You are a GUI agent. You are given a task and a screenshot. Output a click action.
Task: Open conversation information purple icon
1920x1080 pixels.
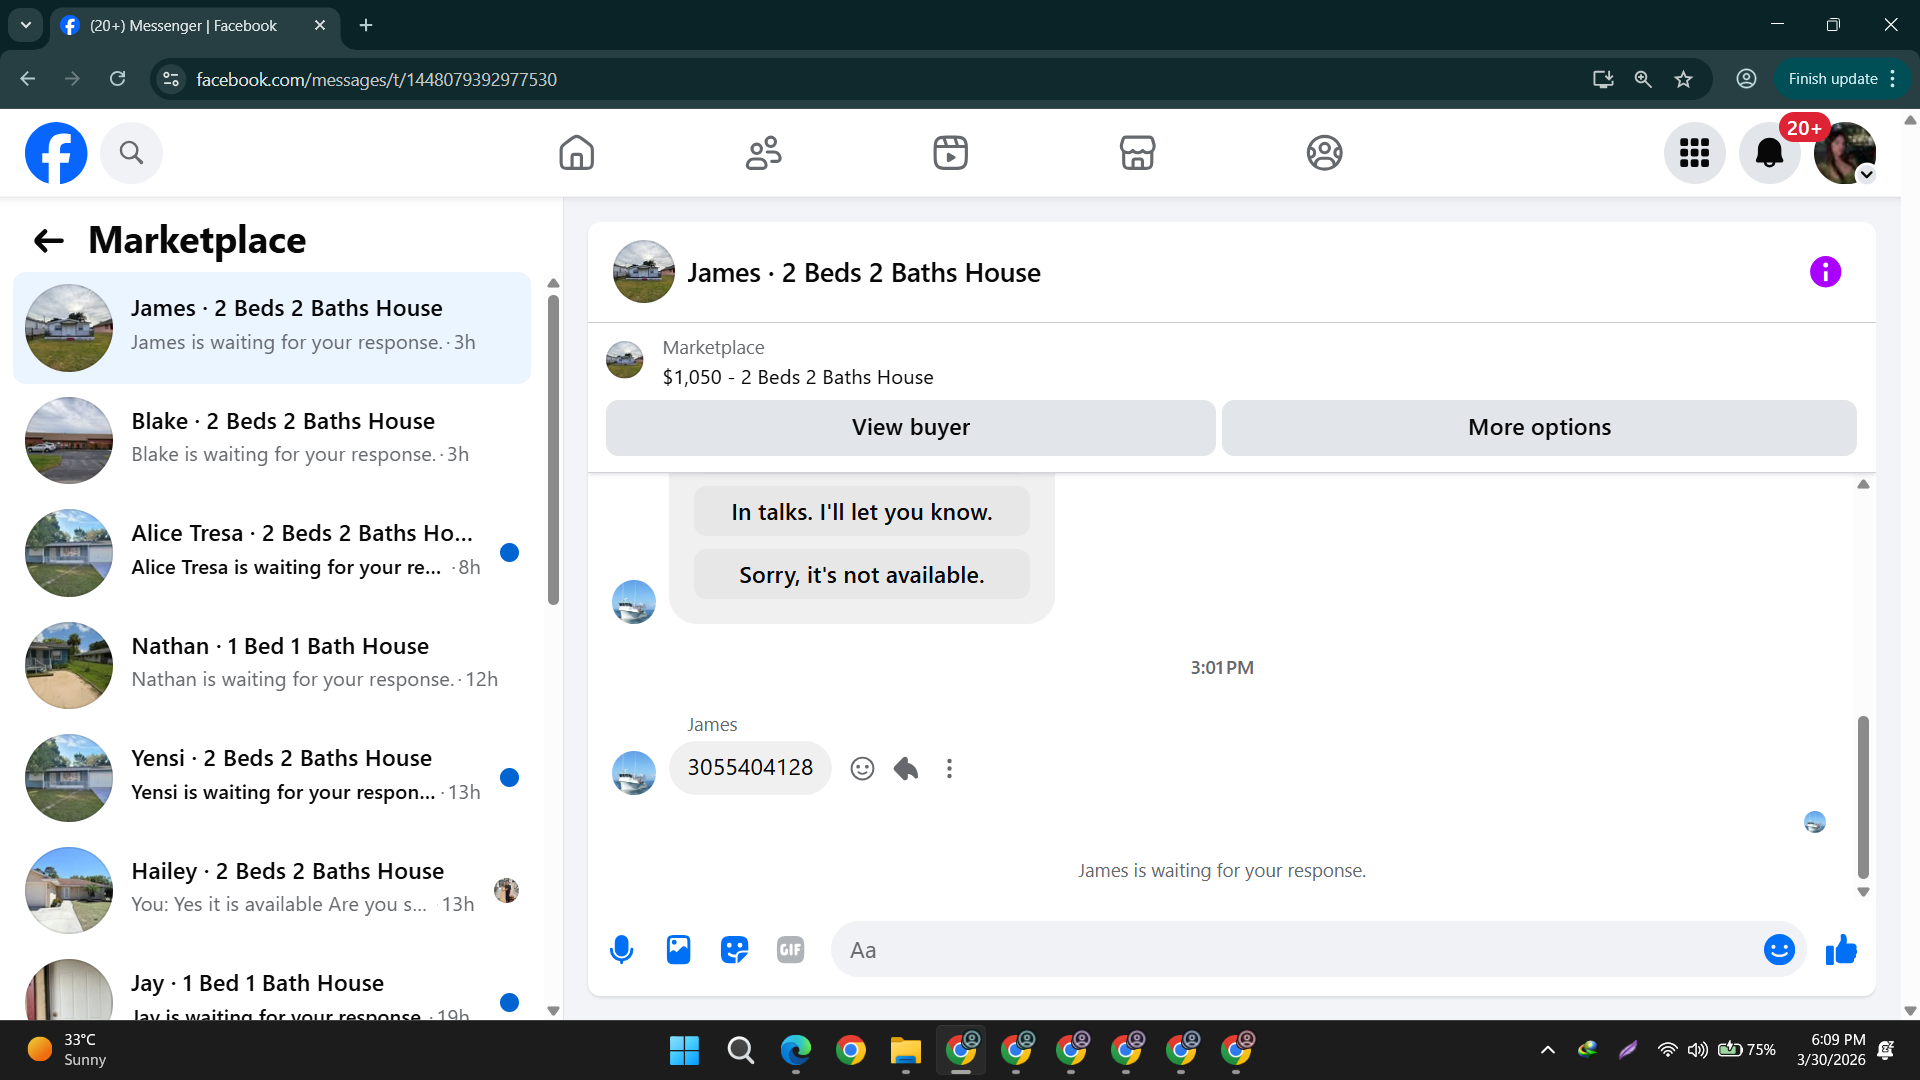(1825, 272)
